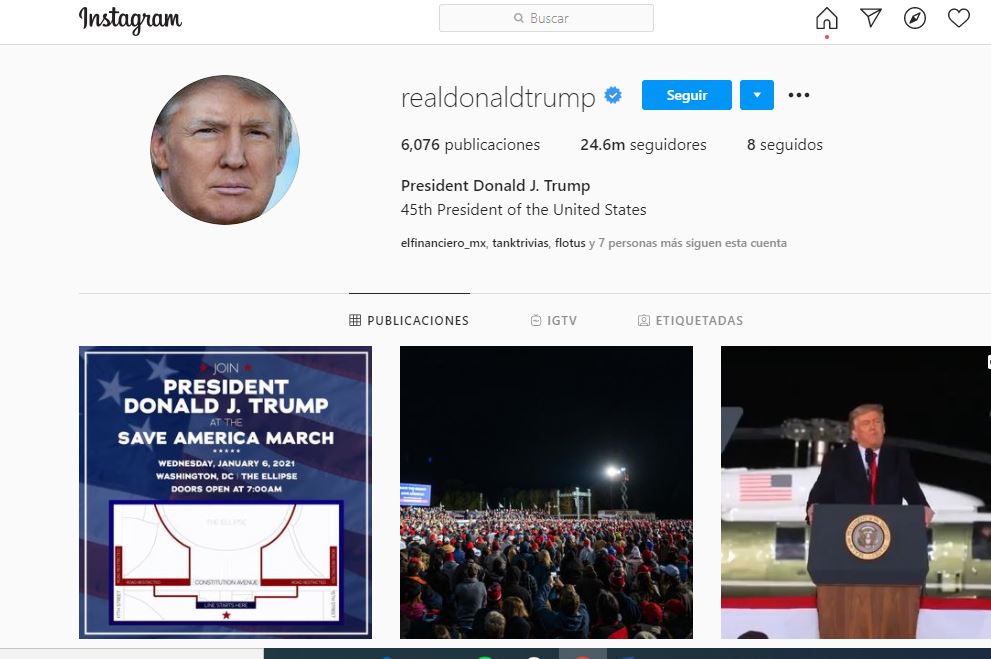View the 24.6m seguidores list
991x659 pixels.
click(x=643, y=145)
